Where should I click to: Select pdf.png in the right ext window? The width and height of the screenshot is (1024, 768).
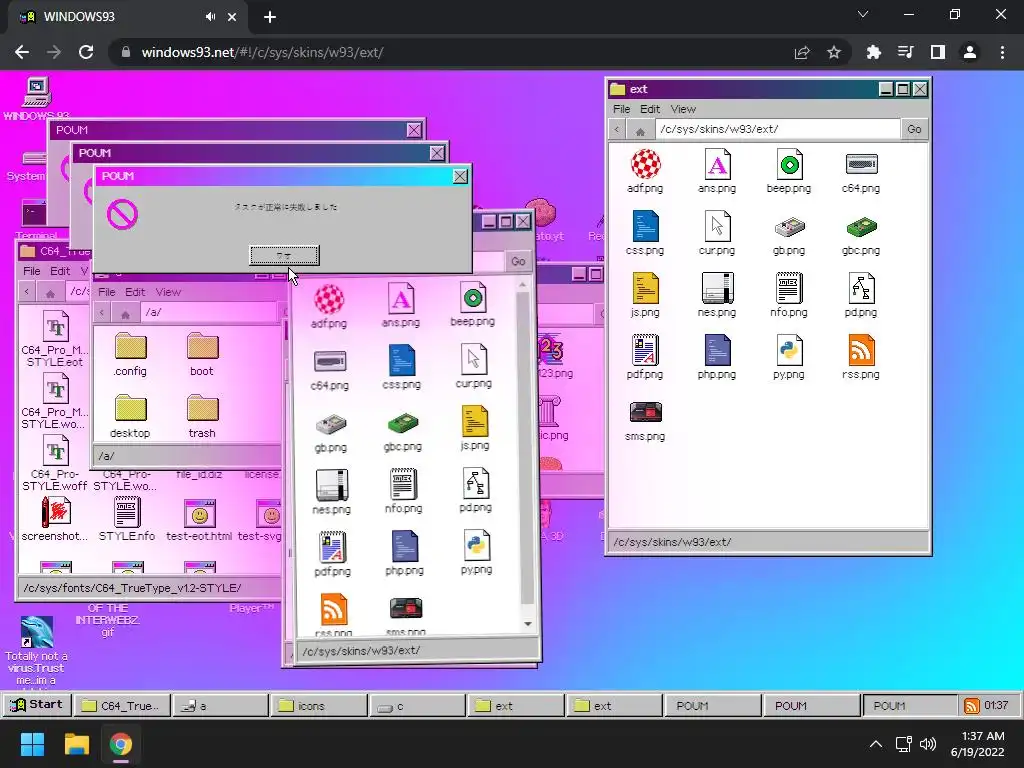(645, 357)
